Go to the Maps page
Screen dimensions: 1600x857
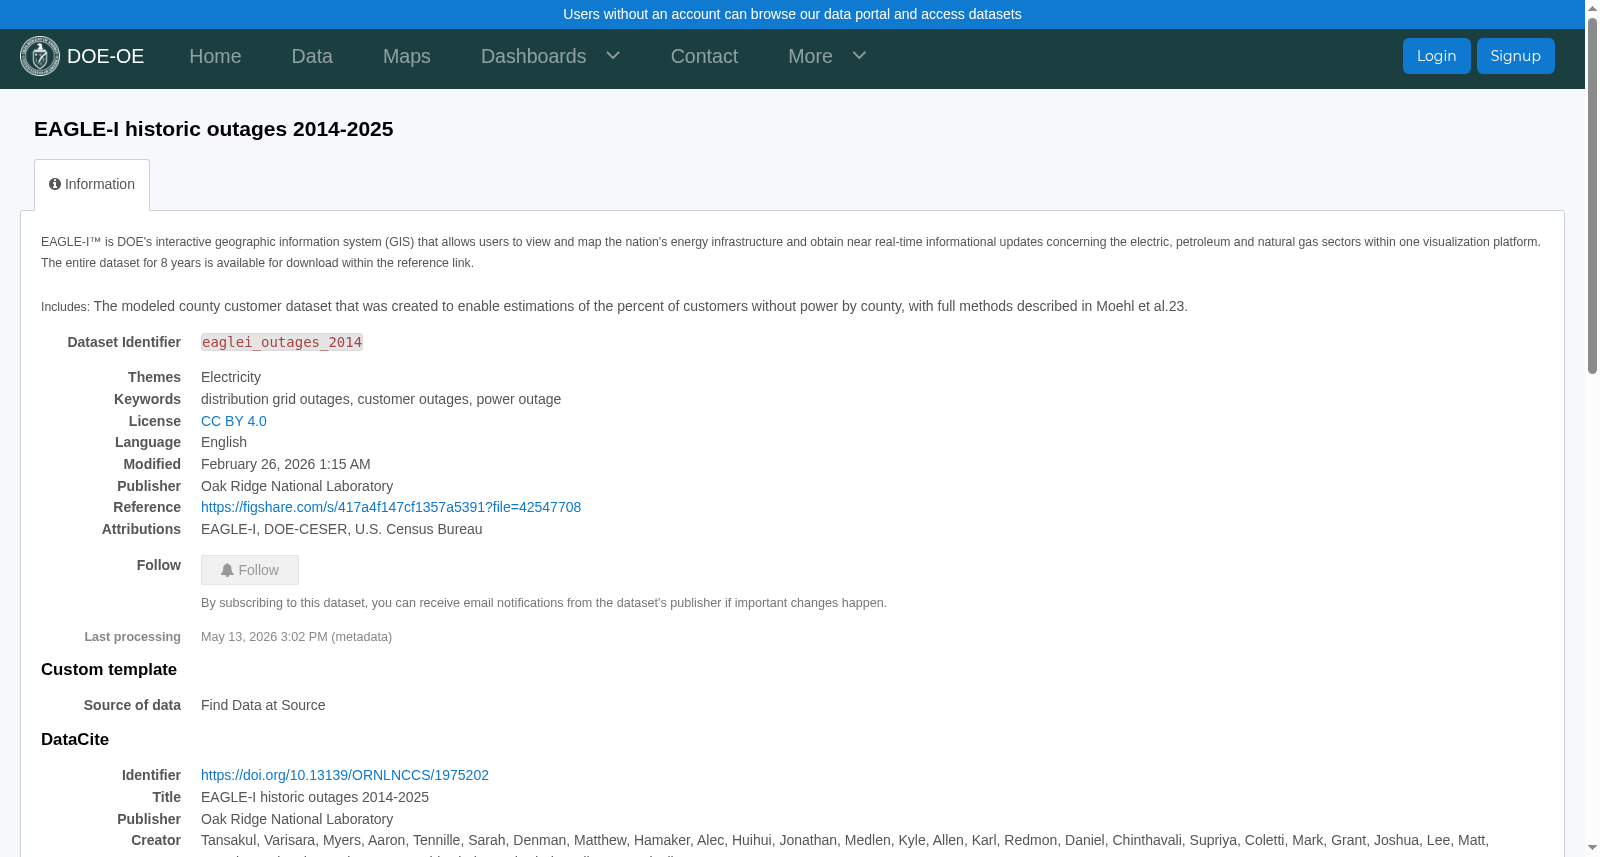(407, 56)
